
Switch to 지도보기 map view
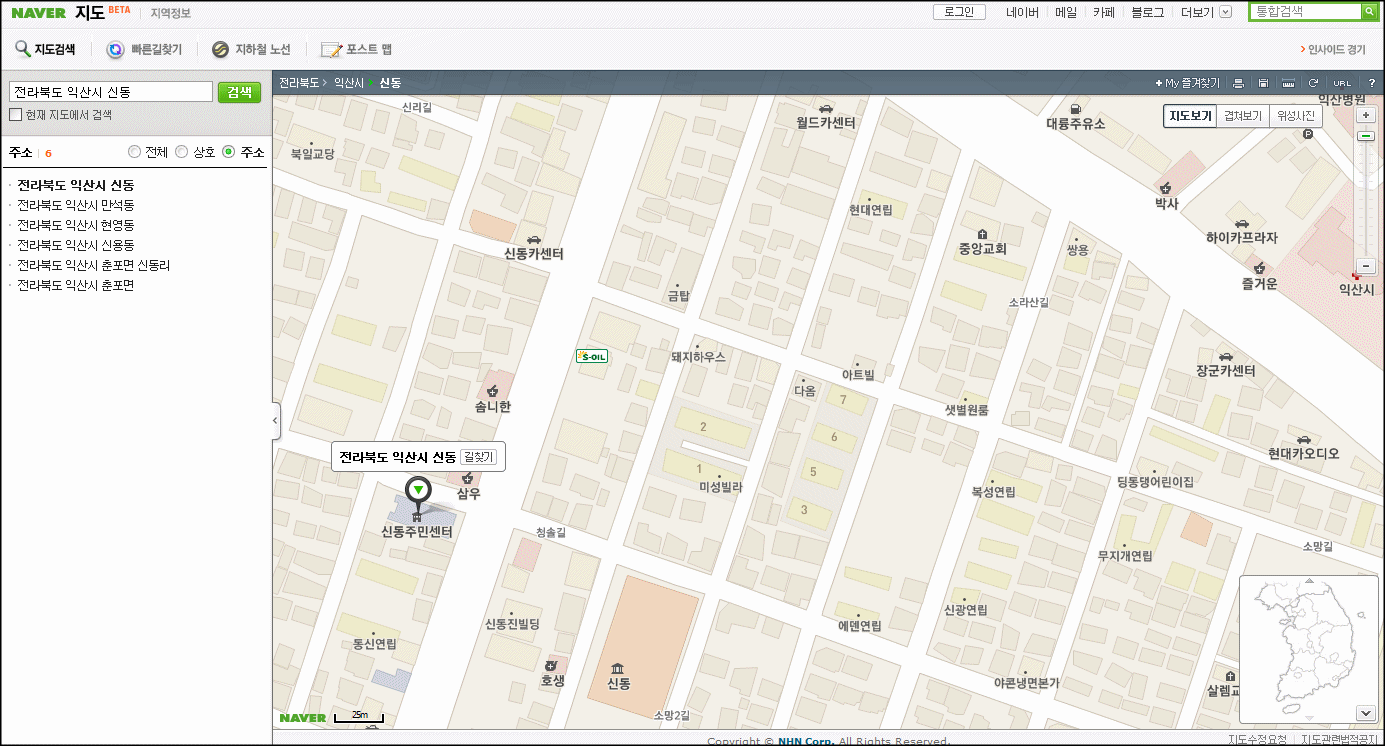(1190, 116)
